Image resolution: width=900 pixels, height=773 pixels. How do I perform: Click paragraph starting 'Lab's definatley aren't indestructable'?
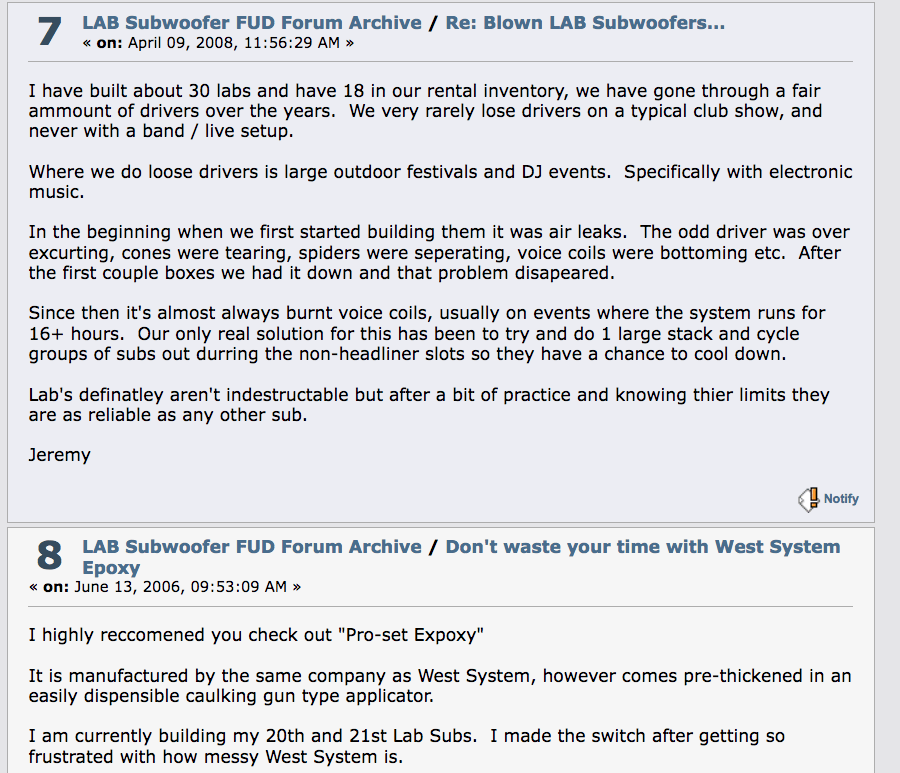[x=429, y=405]
